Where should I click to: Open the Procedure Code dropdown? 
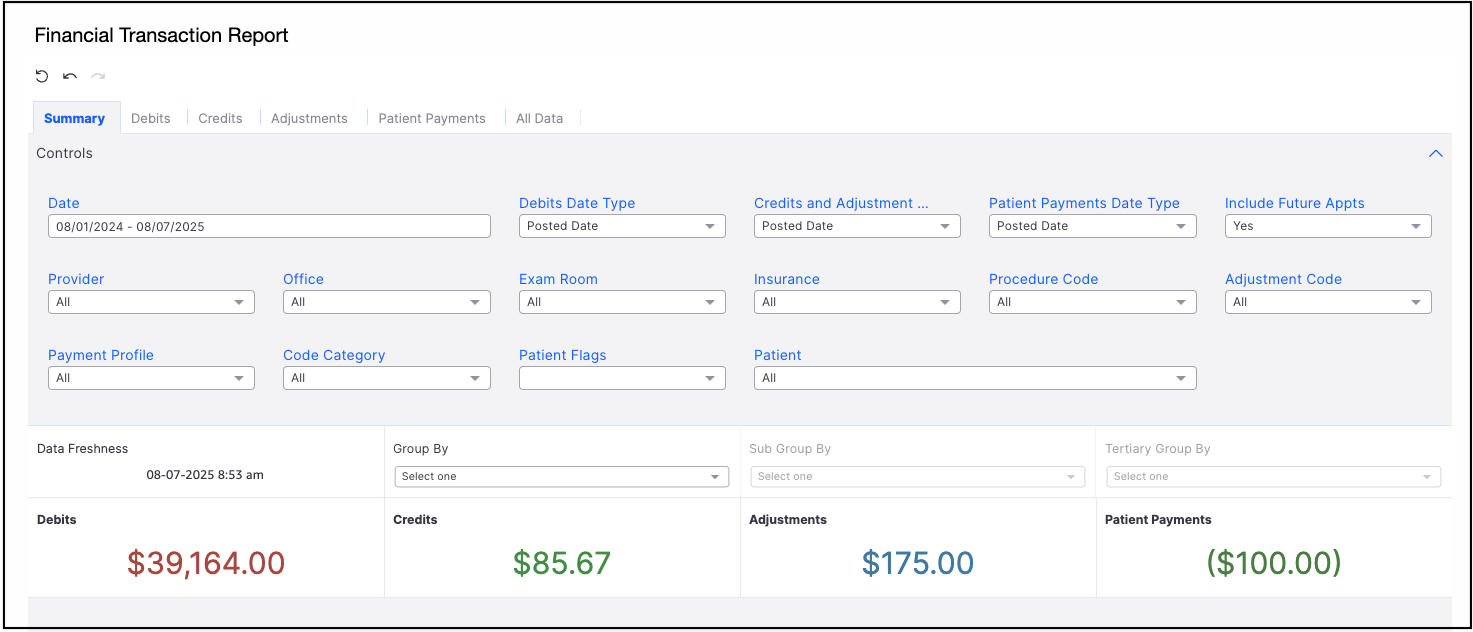pos(1092,302)
